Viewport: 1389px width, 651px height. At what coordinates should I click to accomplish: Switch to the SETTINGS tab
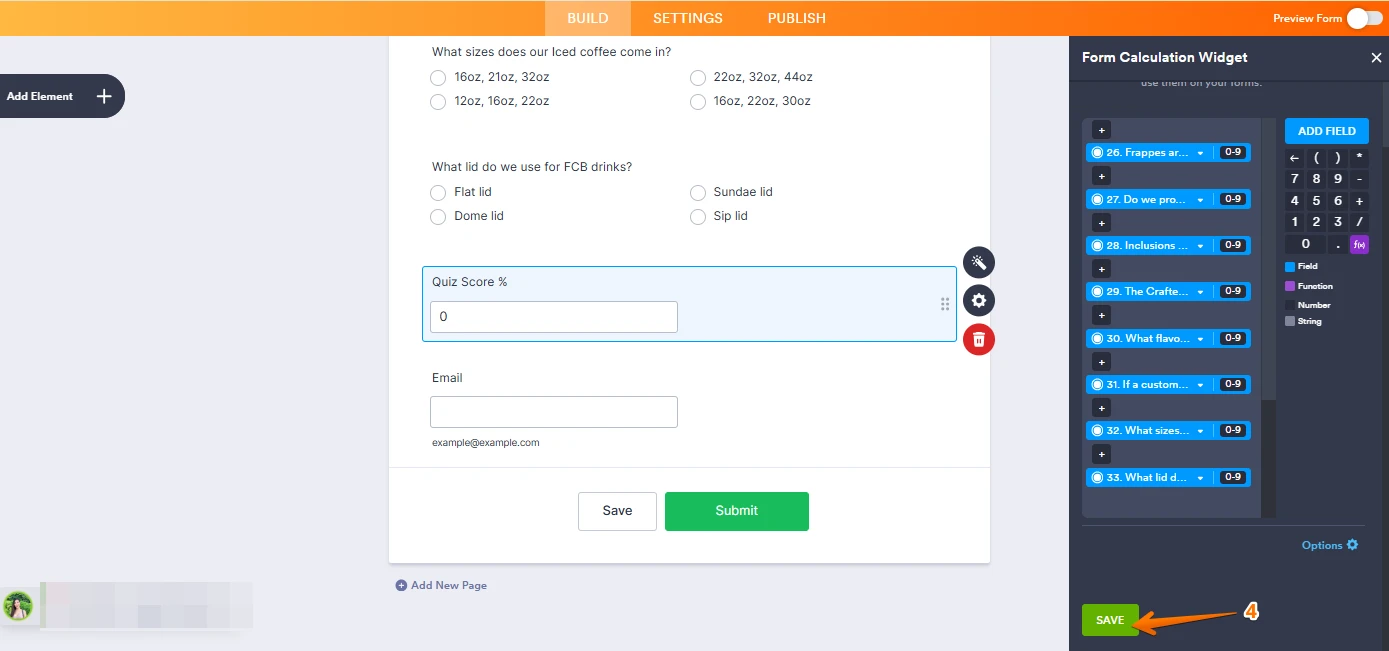tap(687, 17)
